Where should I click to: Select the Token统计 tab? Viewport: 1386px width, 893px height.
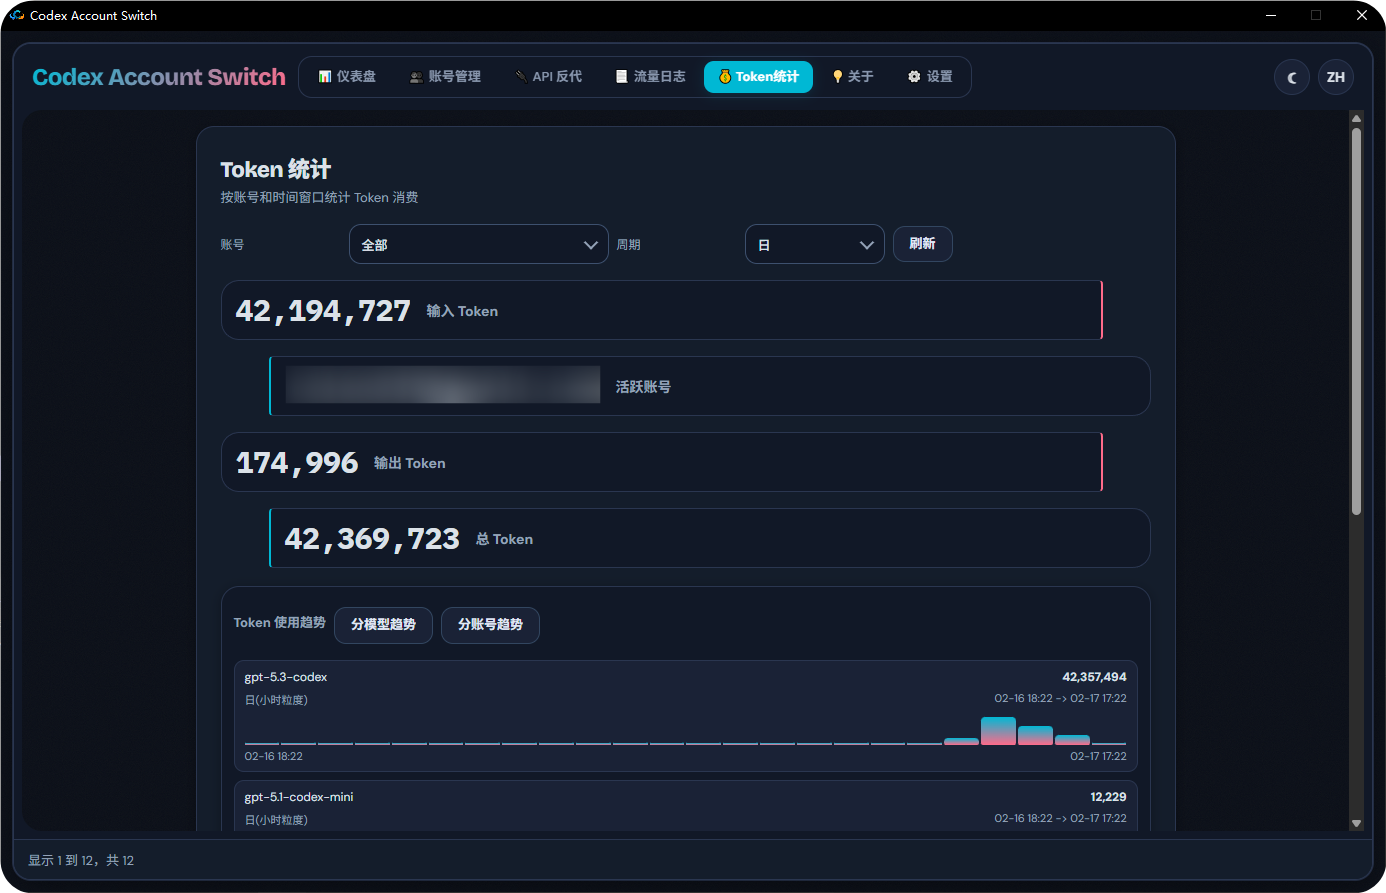click(x=759, y=77)
